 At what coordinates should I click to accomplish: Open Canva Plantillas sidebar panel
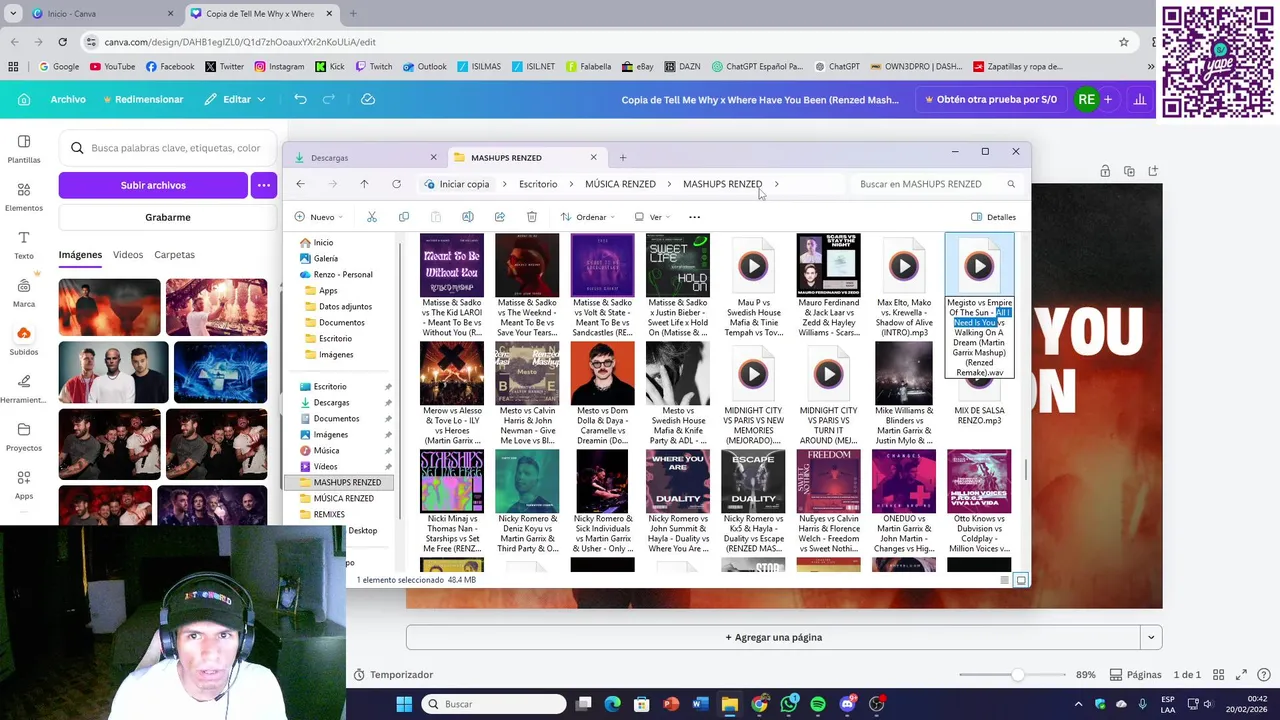pos(24,149)
